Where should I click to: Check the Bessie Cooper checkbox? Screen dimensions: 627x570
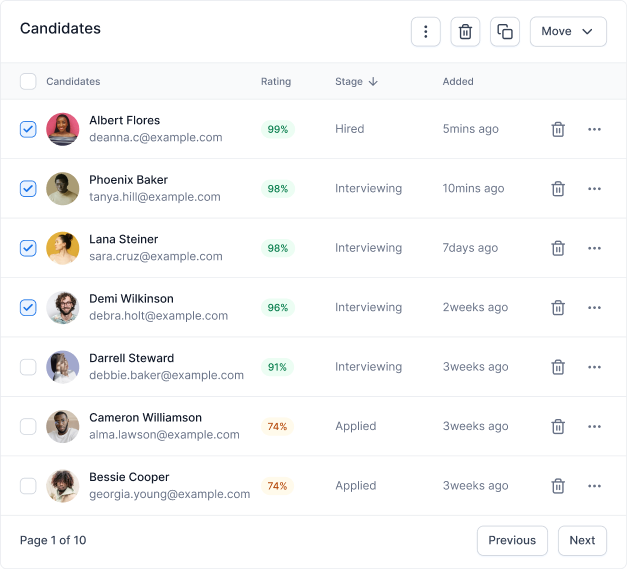point(28,486)
